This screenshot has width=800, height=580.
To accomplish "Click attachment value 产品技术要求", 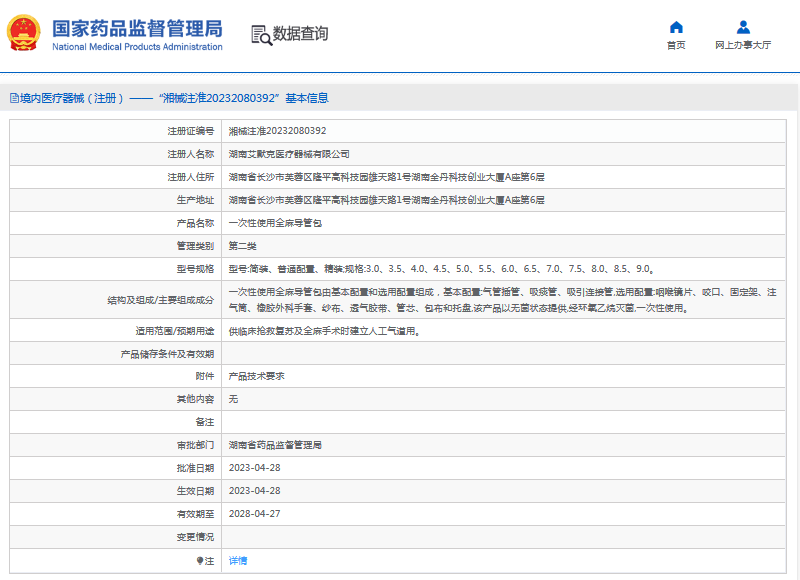I will [257, 376].
